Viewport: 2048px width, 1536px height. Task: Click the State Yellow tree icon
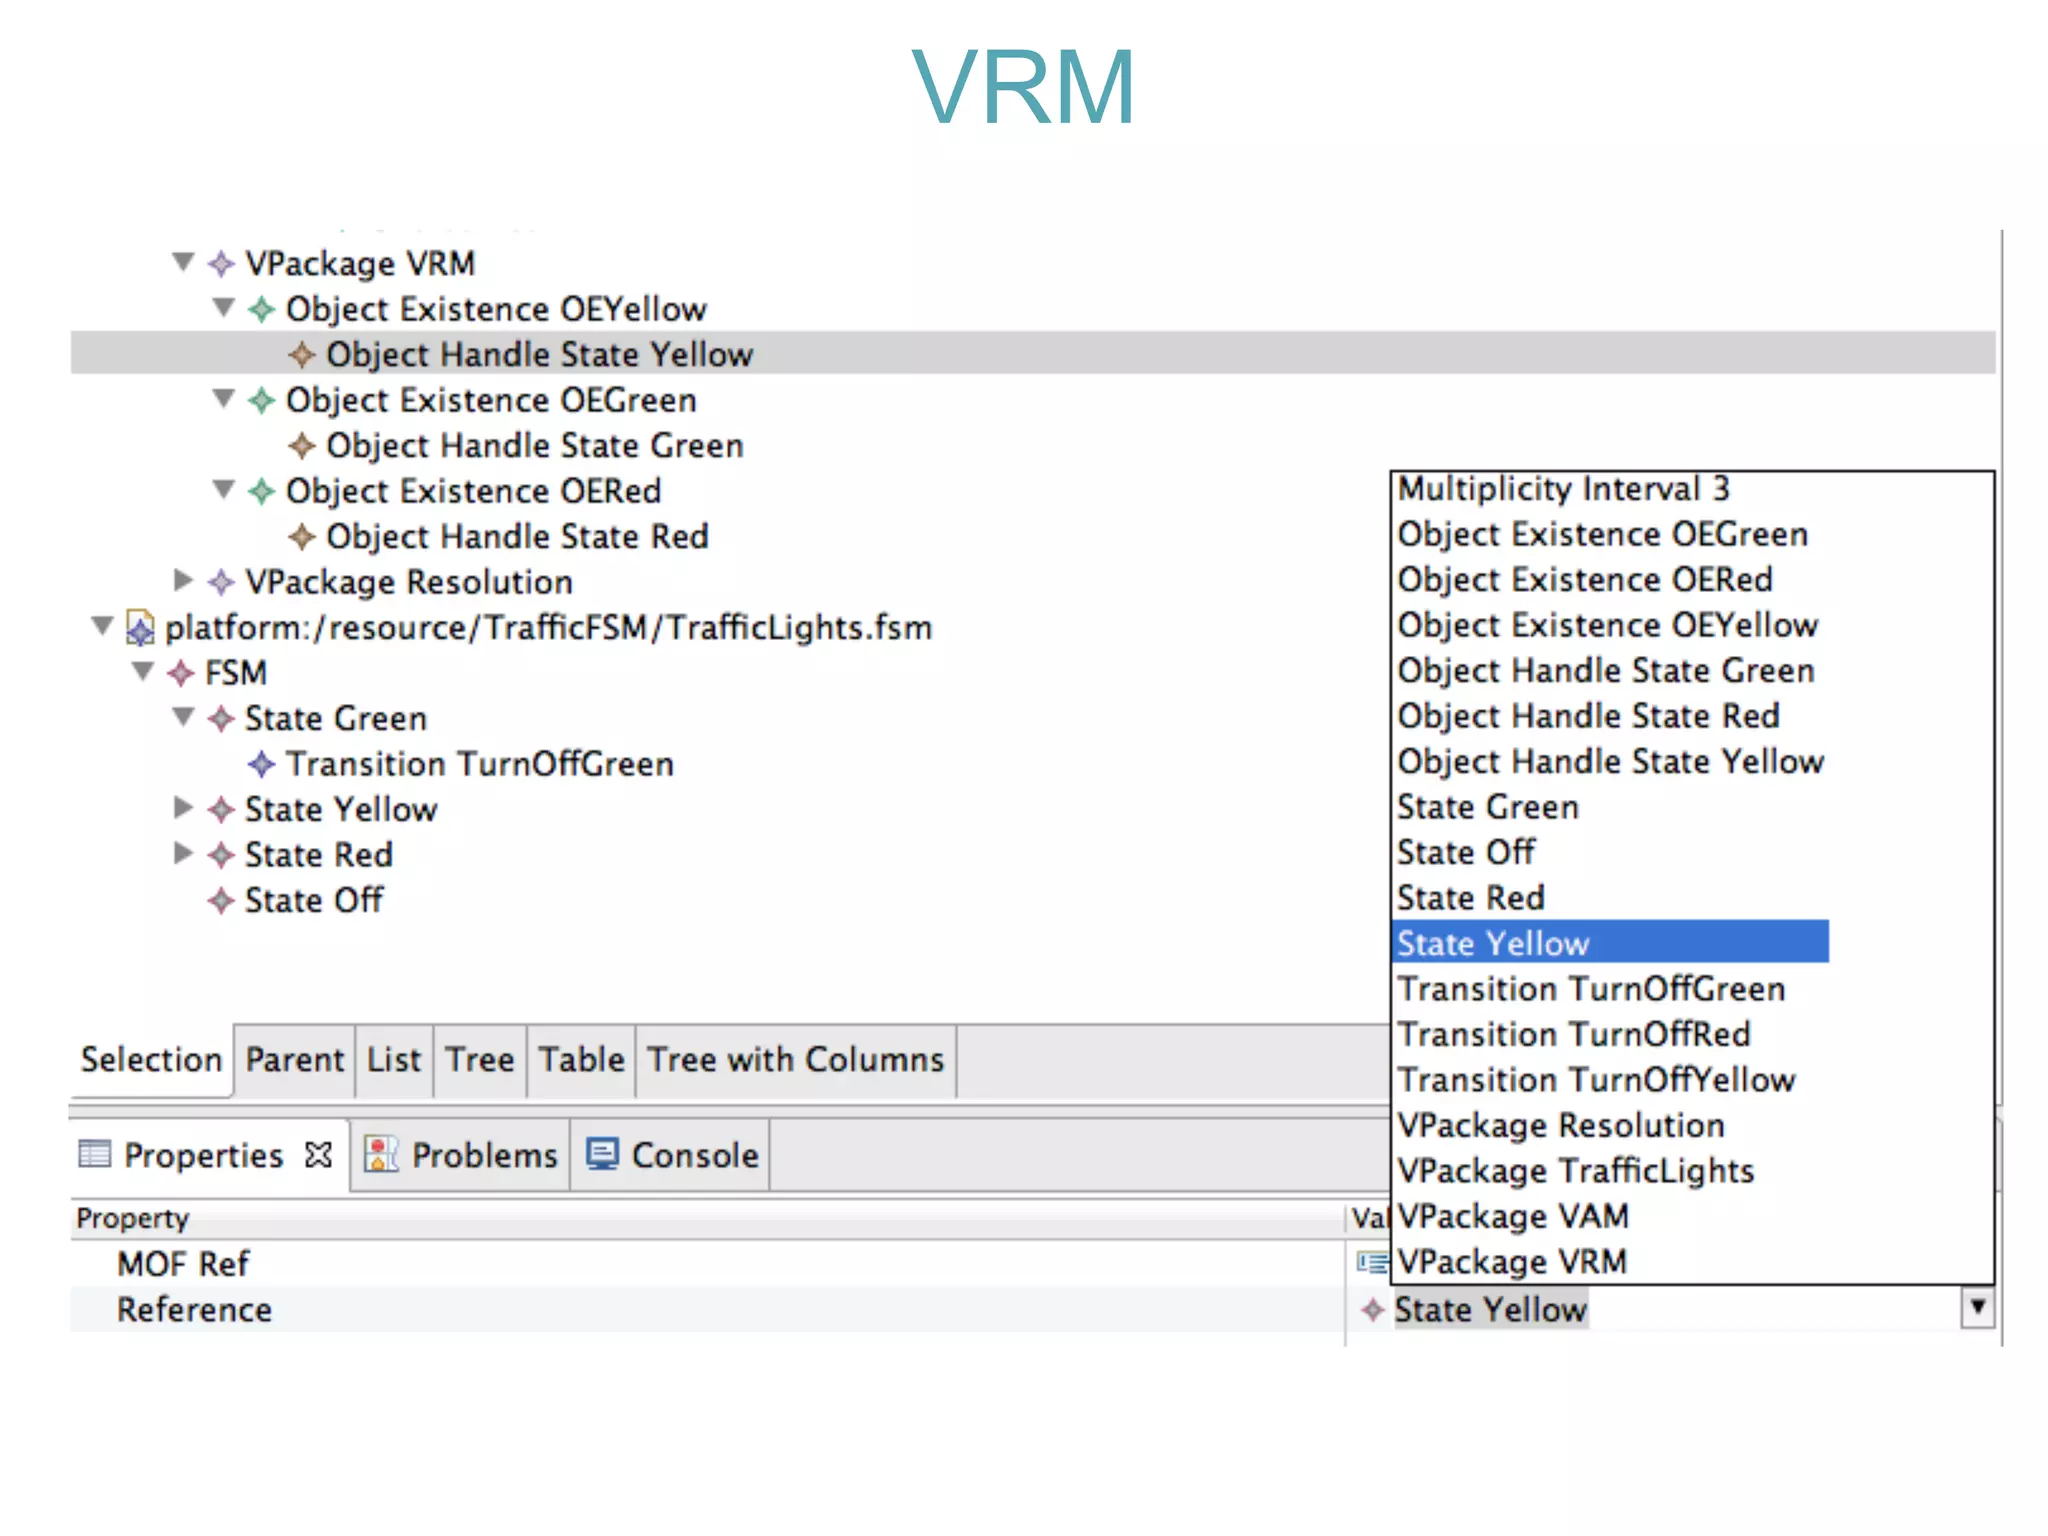tap(220, 810)
